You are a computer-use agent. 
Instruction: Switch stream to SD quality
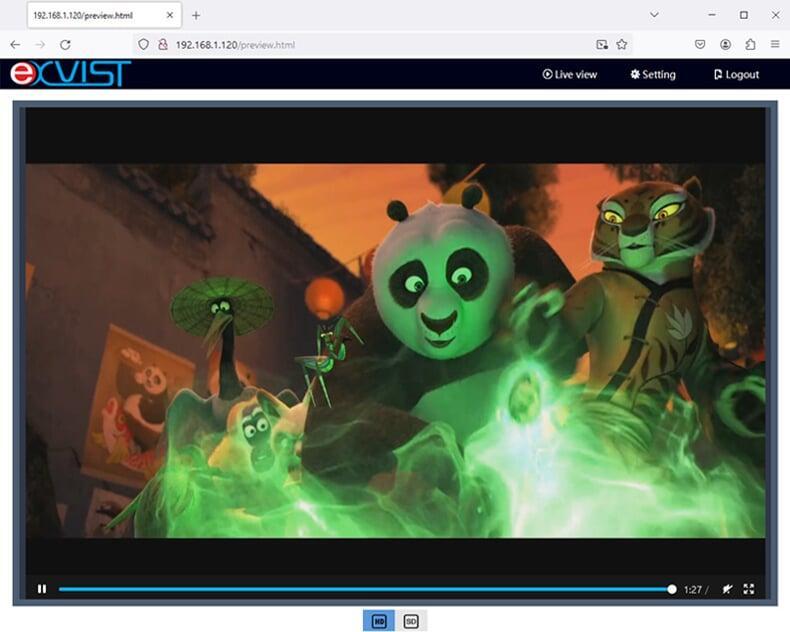[411, 621]
